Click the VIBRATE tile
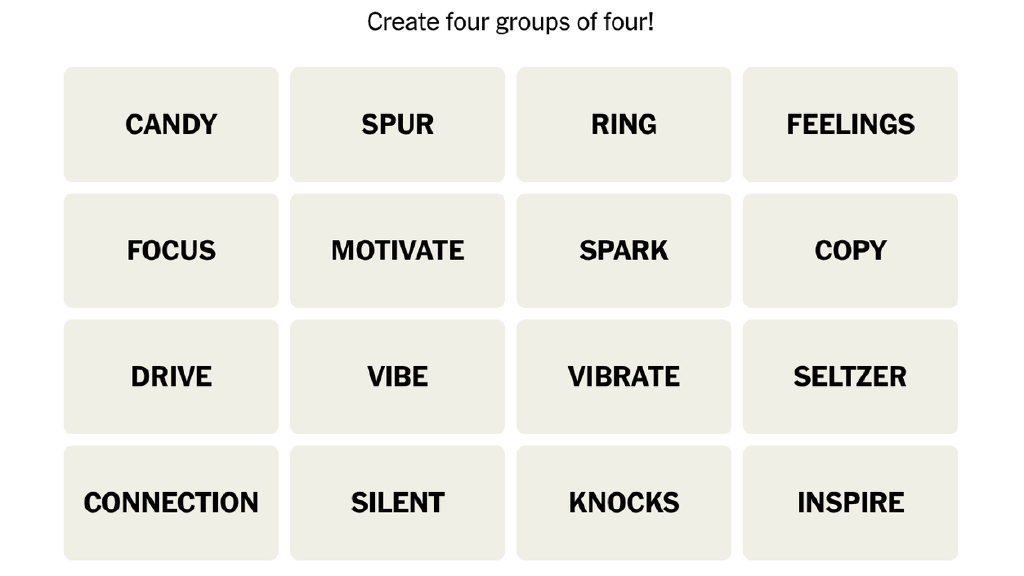This screenshot has height=576, width=1024. click(624, 376)
